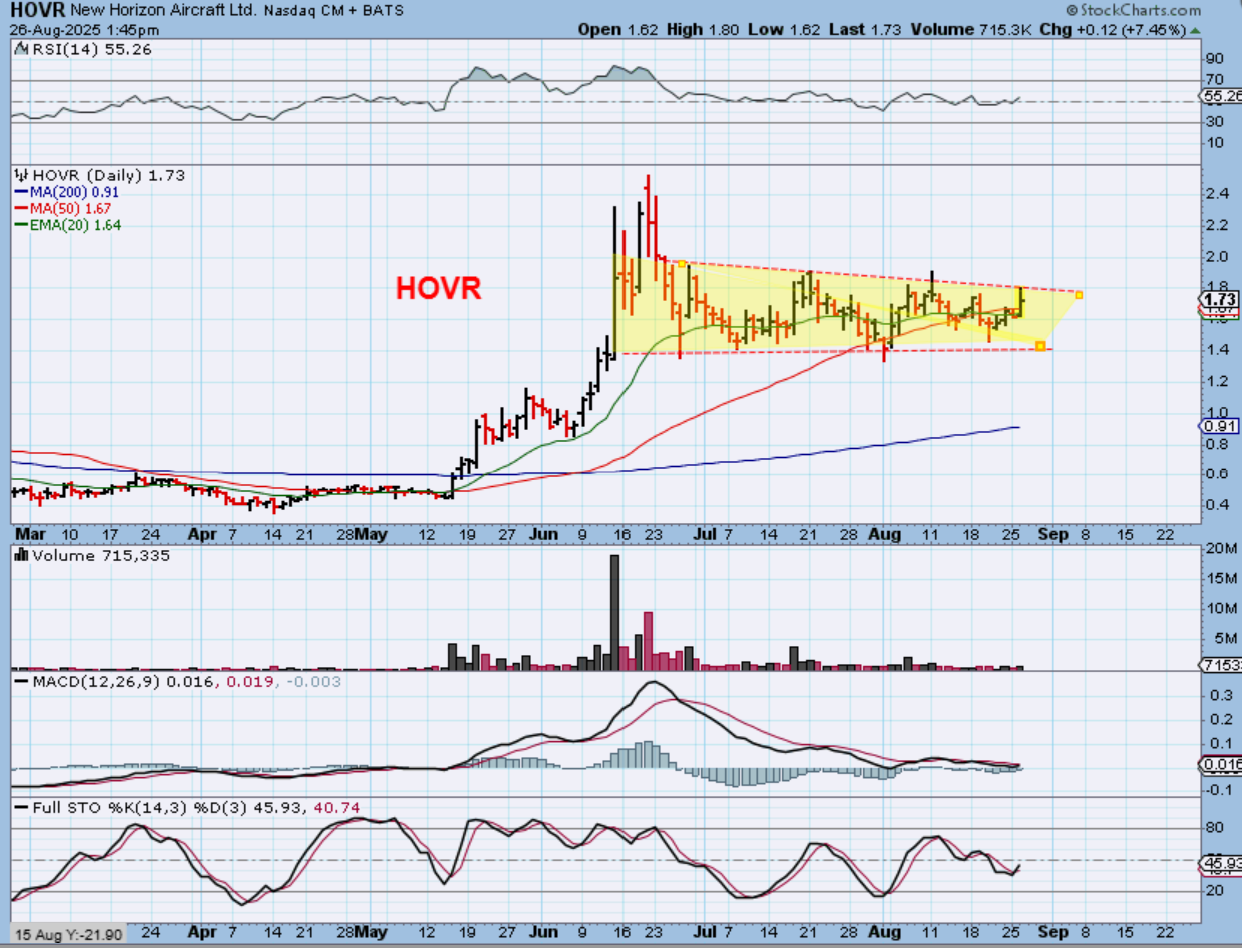Click the volume bars icon beside Volume 715,335
This screenshot has width=1242, height=948.
click(21, 555)
